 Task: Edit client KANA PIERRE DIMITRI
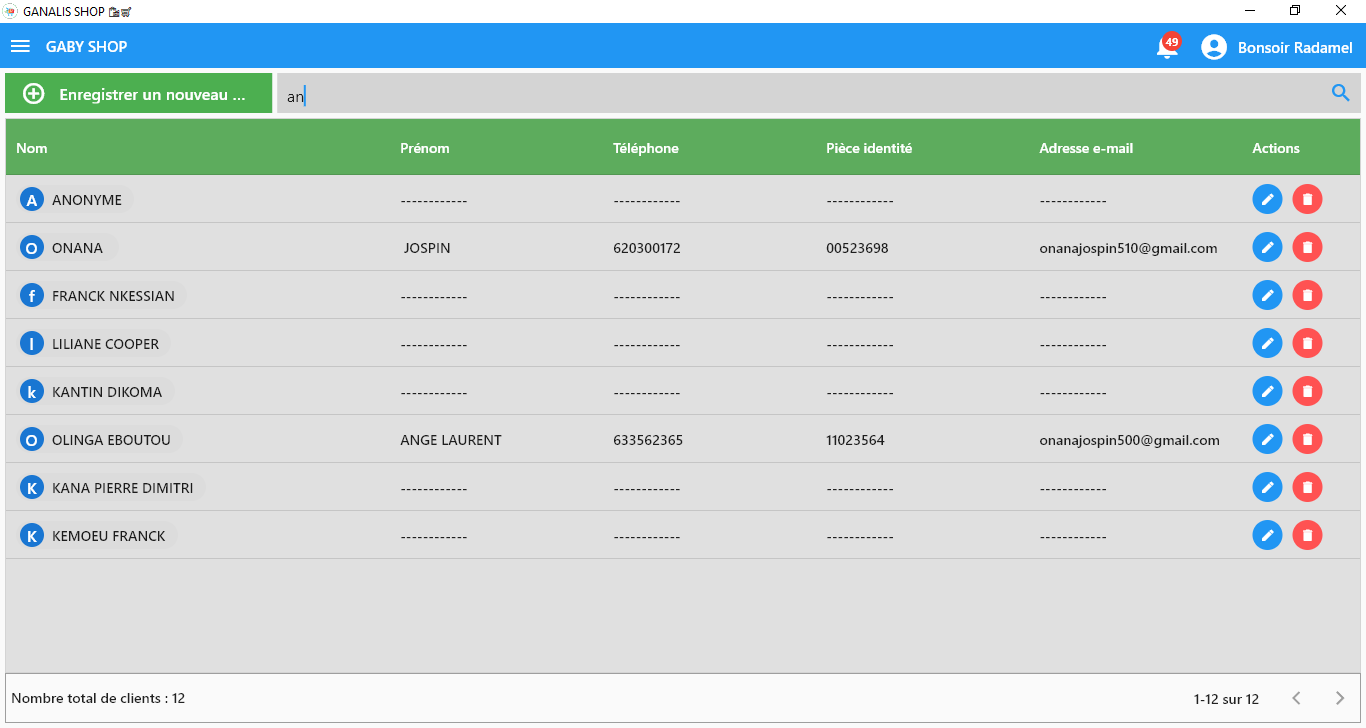(1267, 487)
